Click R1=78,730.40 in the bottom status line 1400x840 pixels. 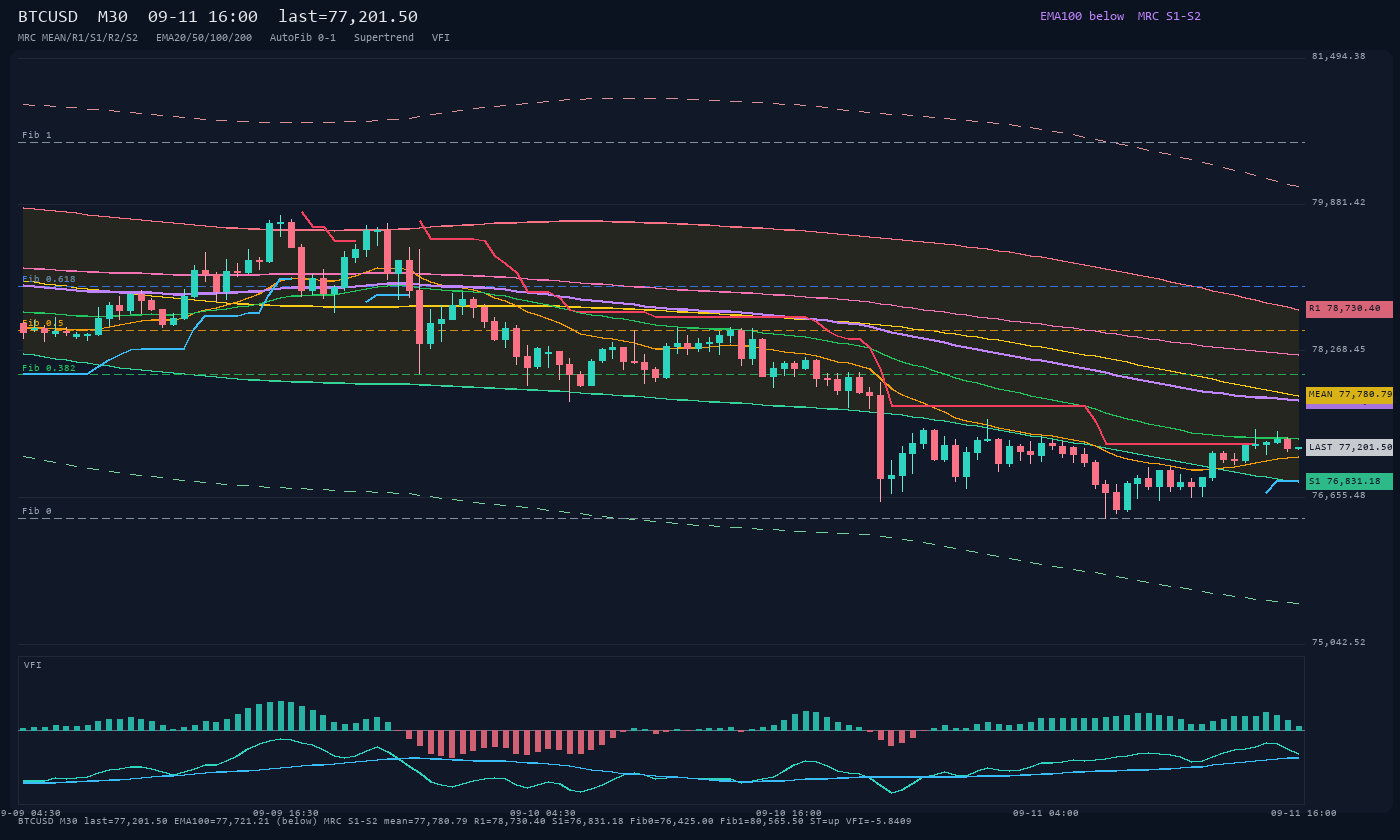510,821
